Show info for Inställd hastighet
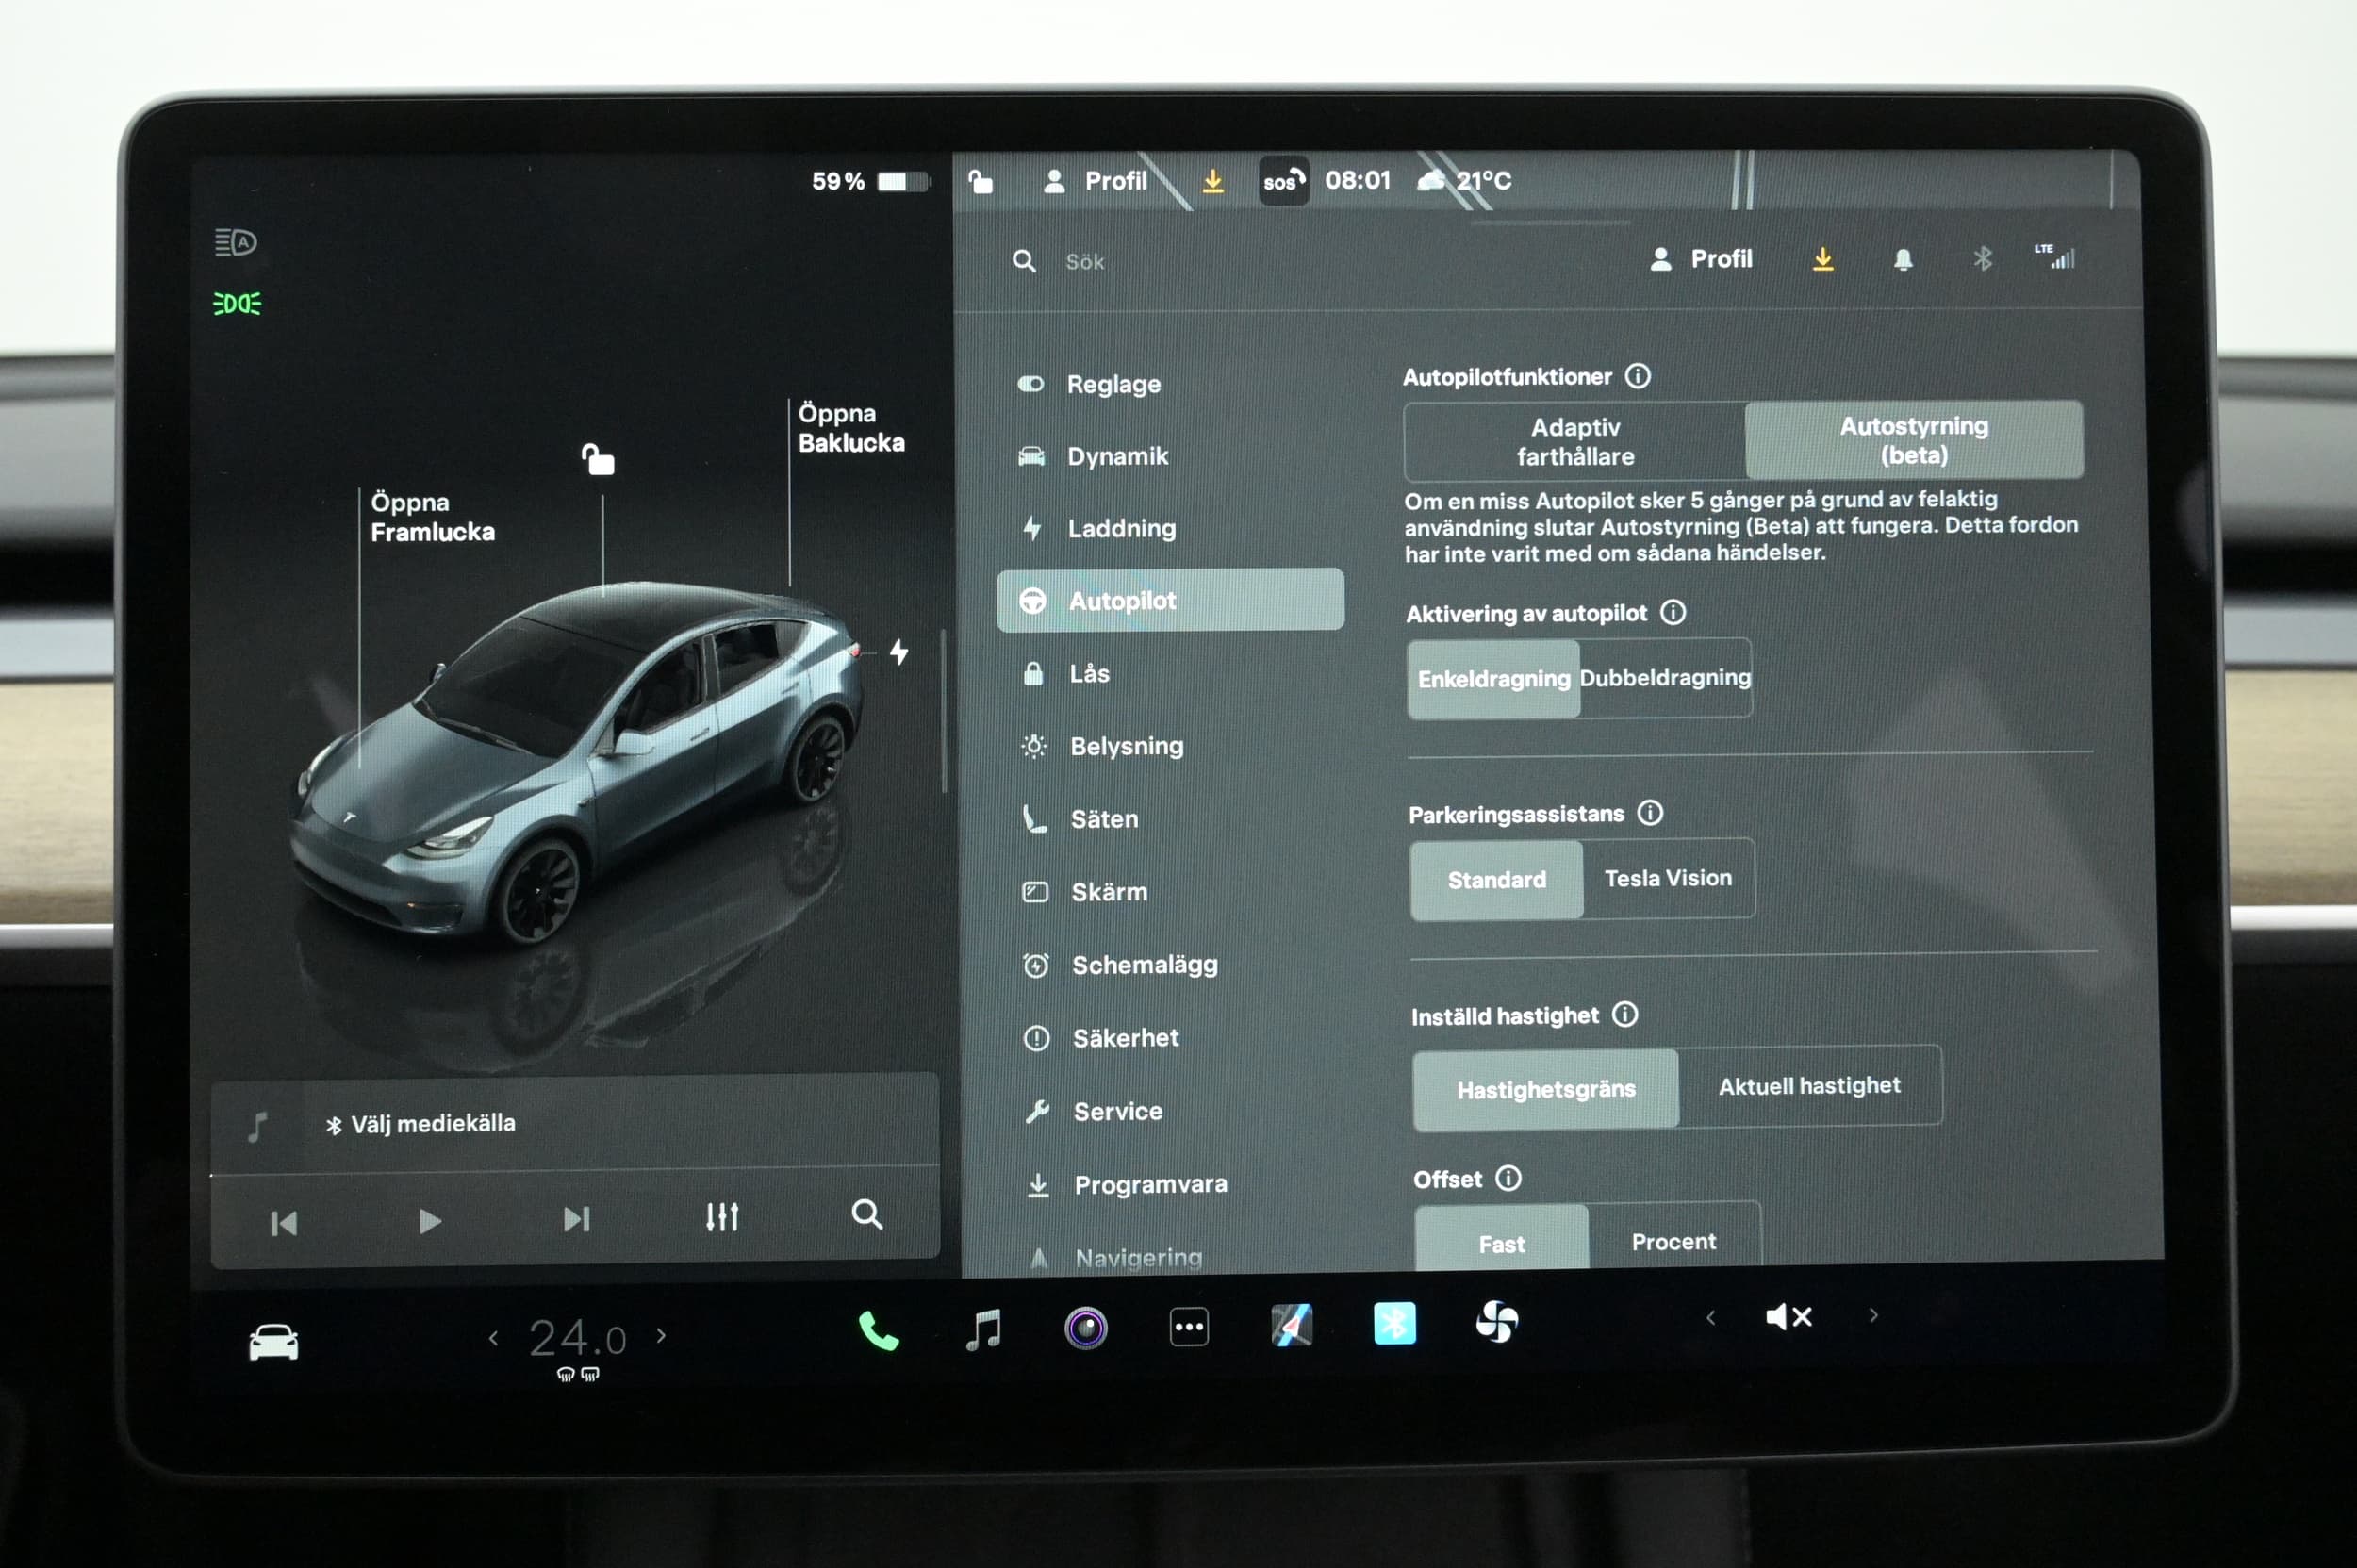2357x1568 pixels. click(1625, 1014)
